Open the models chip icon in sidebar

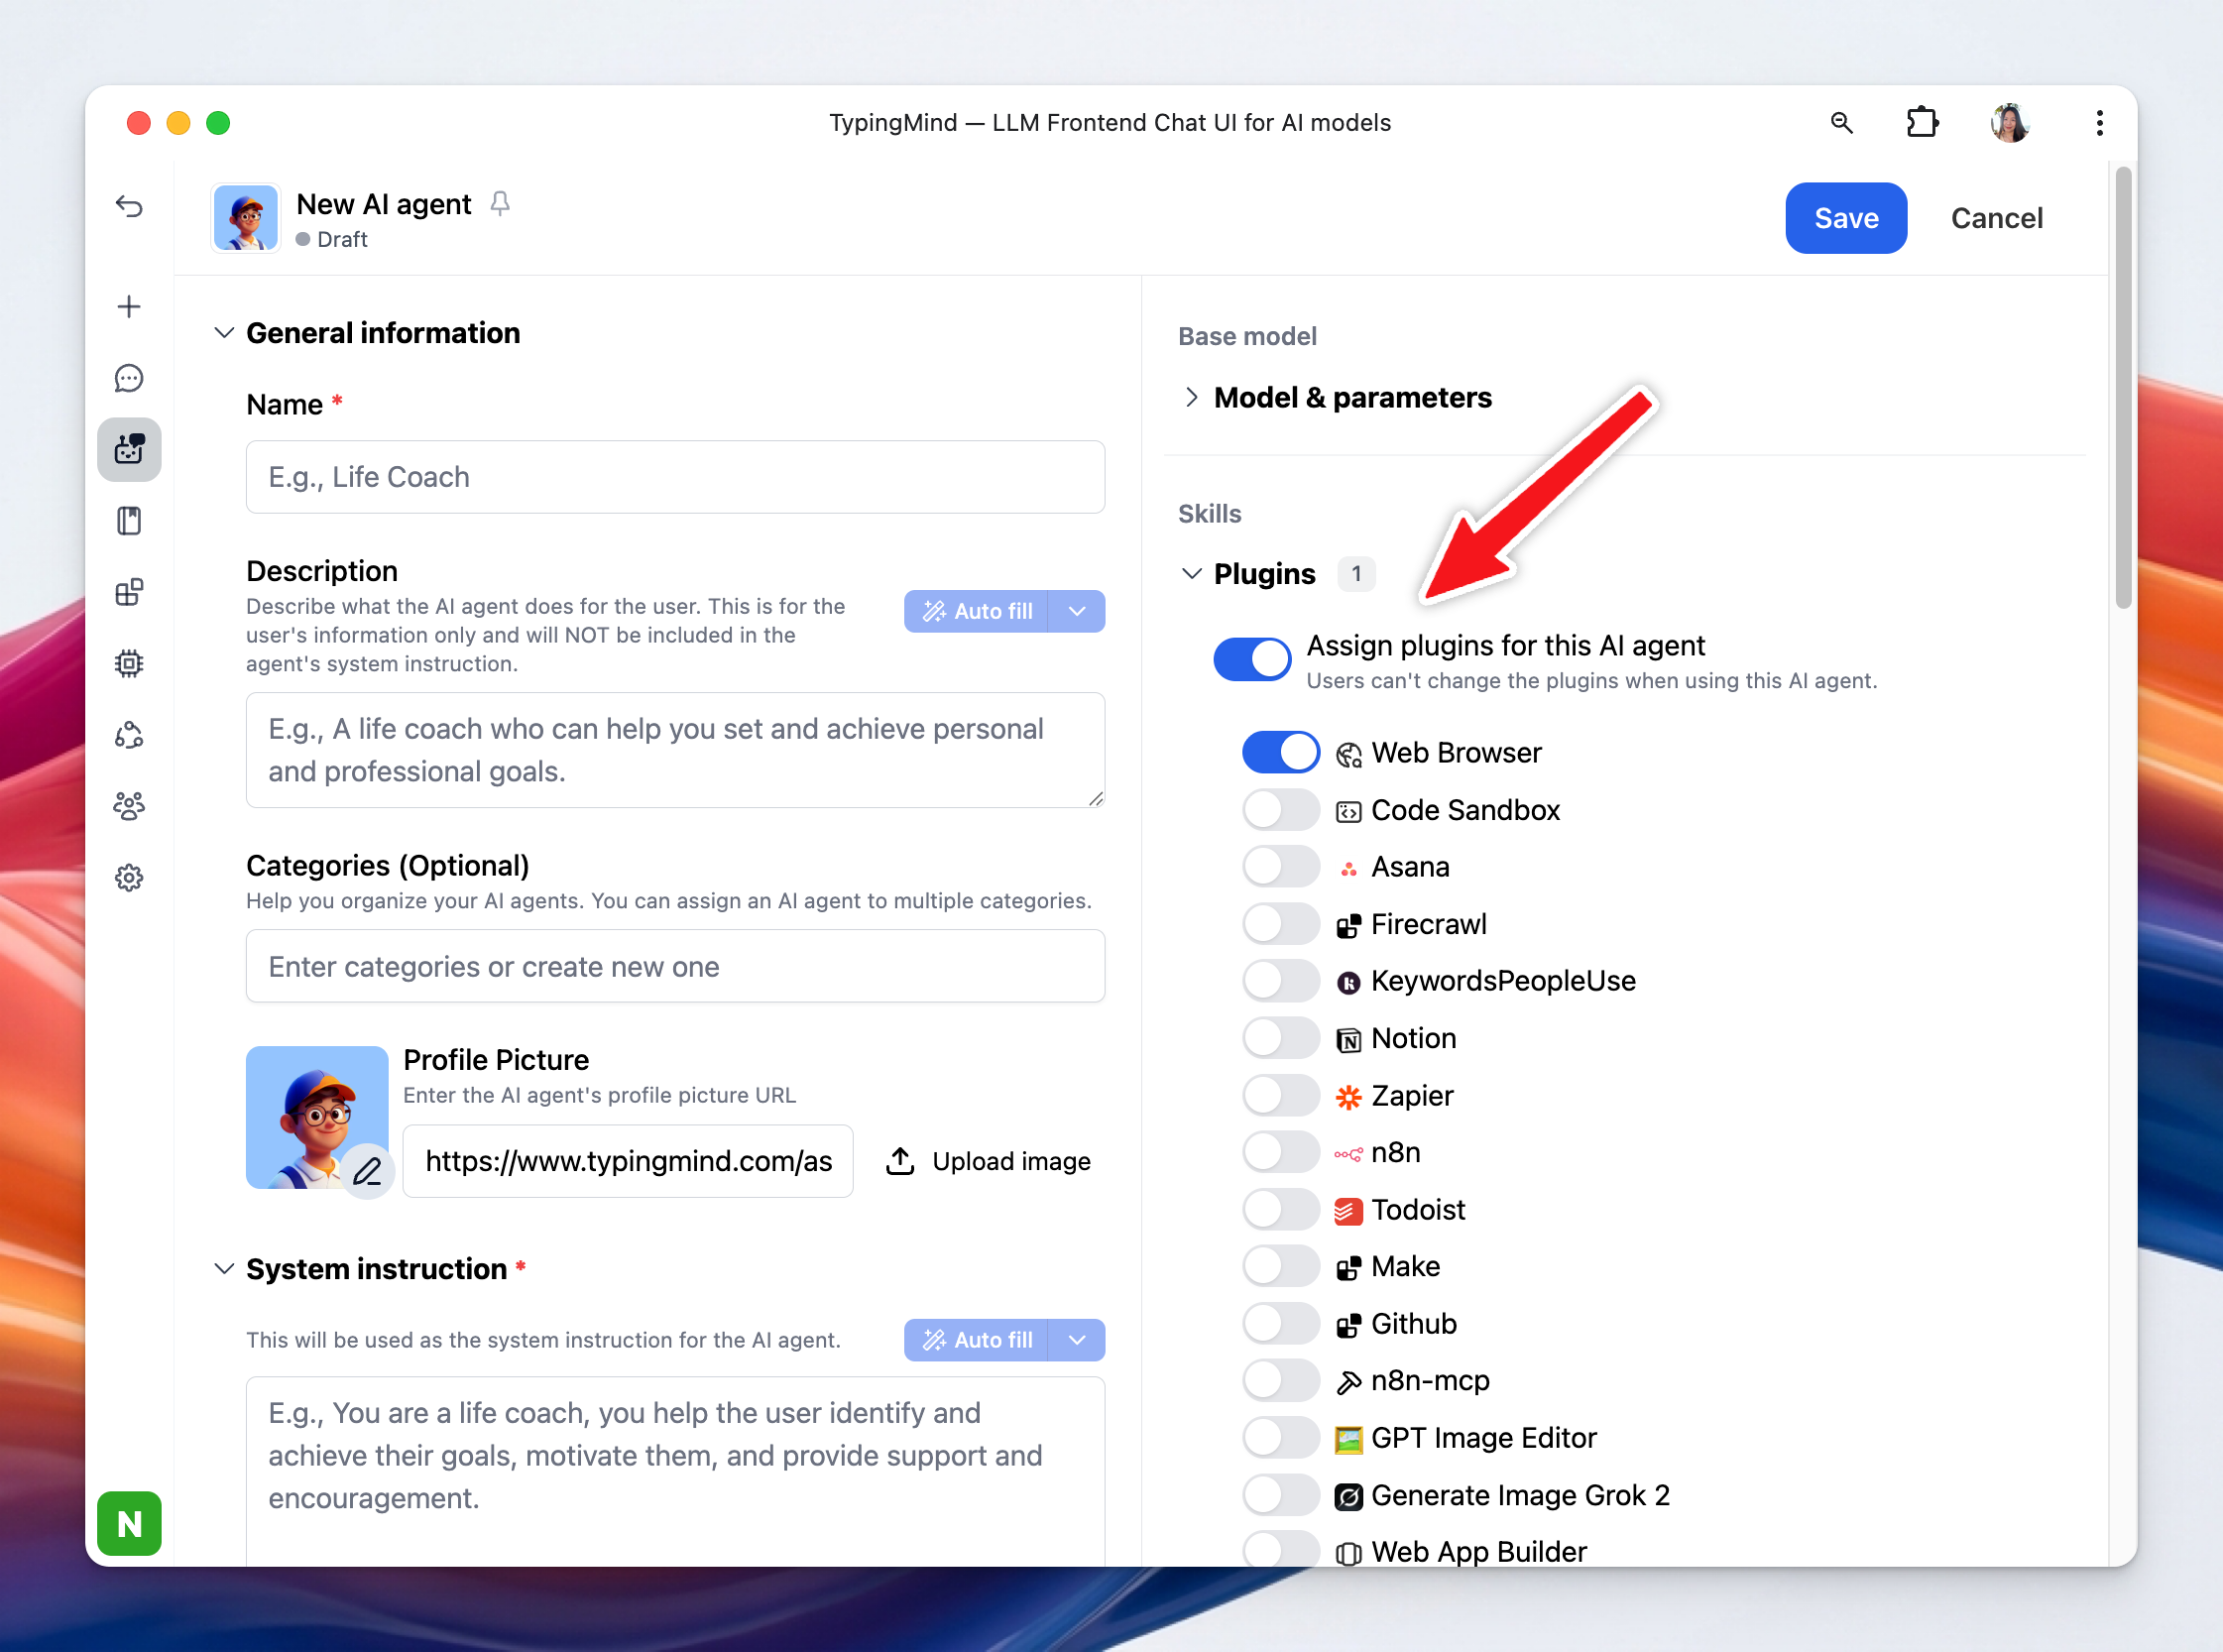129,663
